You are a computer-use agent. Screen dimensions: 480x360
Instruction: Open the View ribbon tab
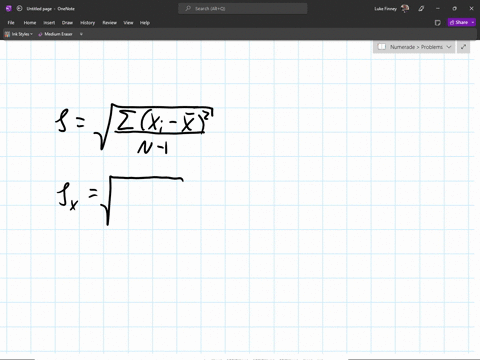pyautogui.click(x=128, y=23)
